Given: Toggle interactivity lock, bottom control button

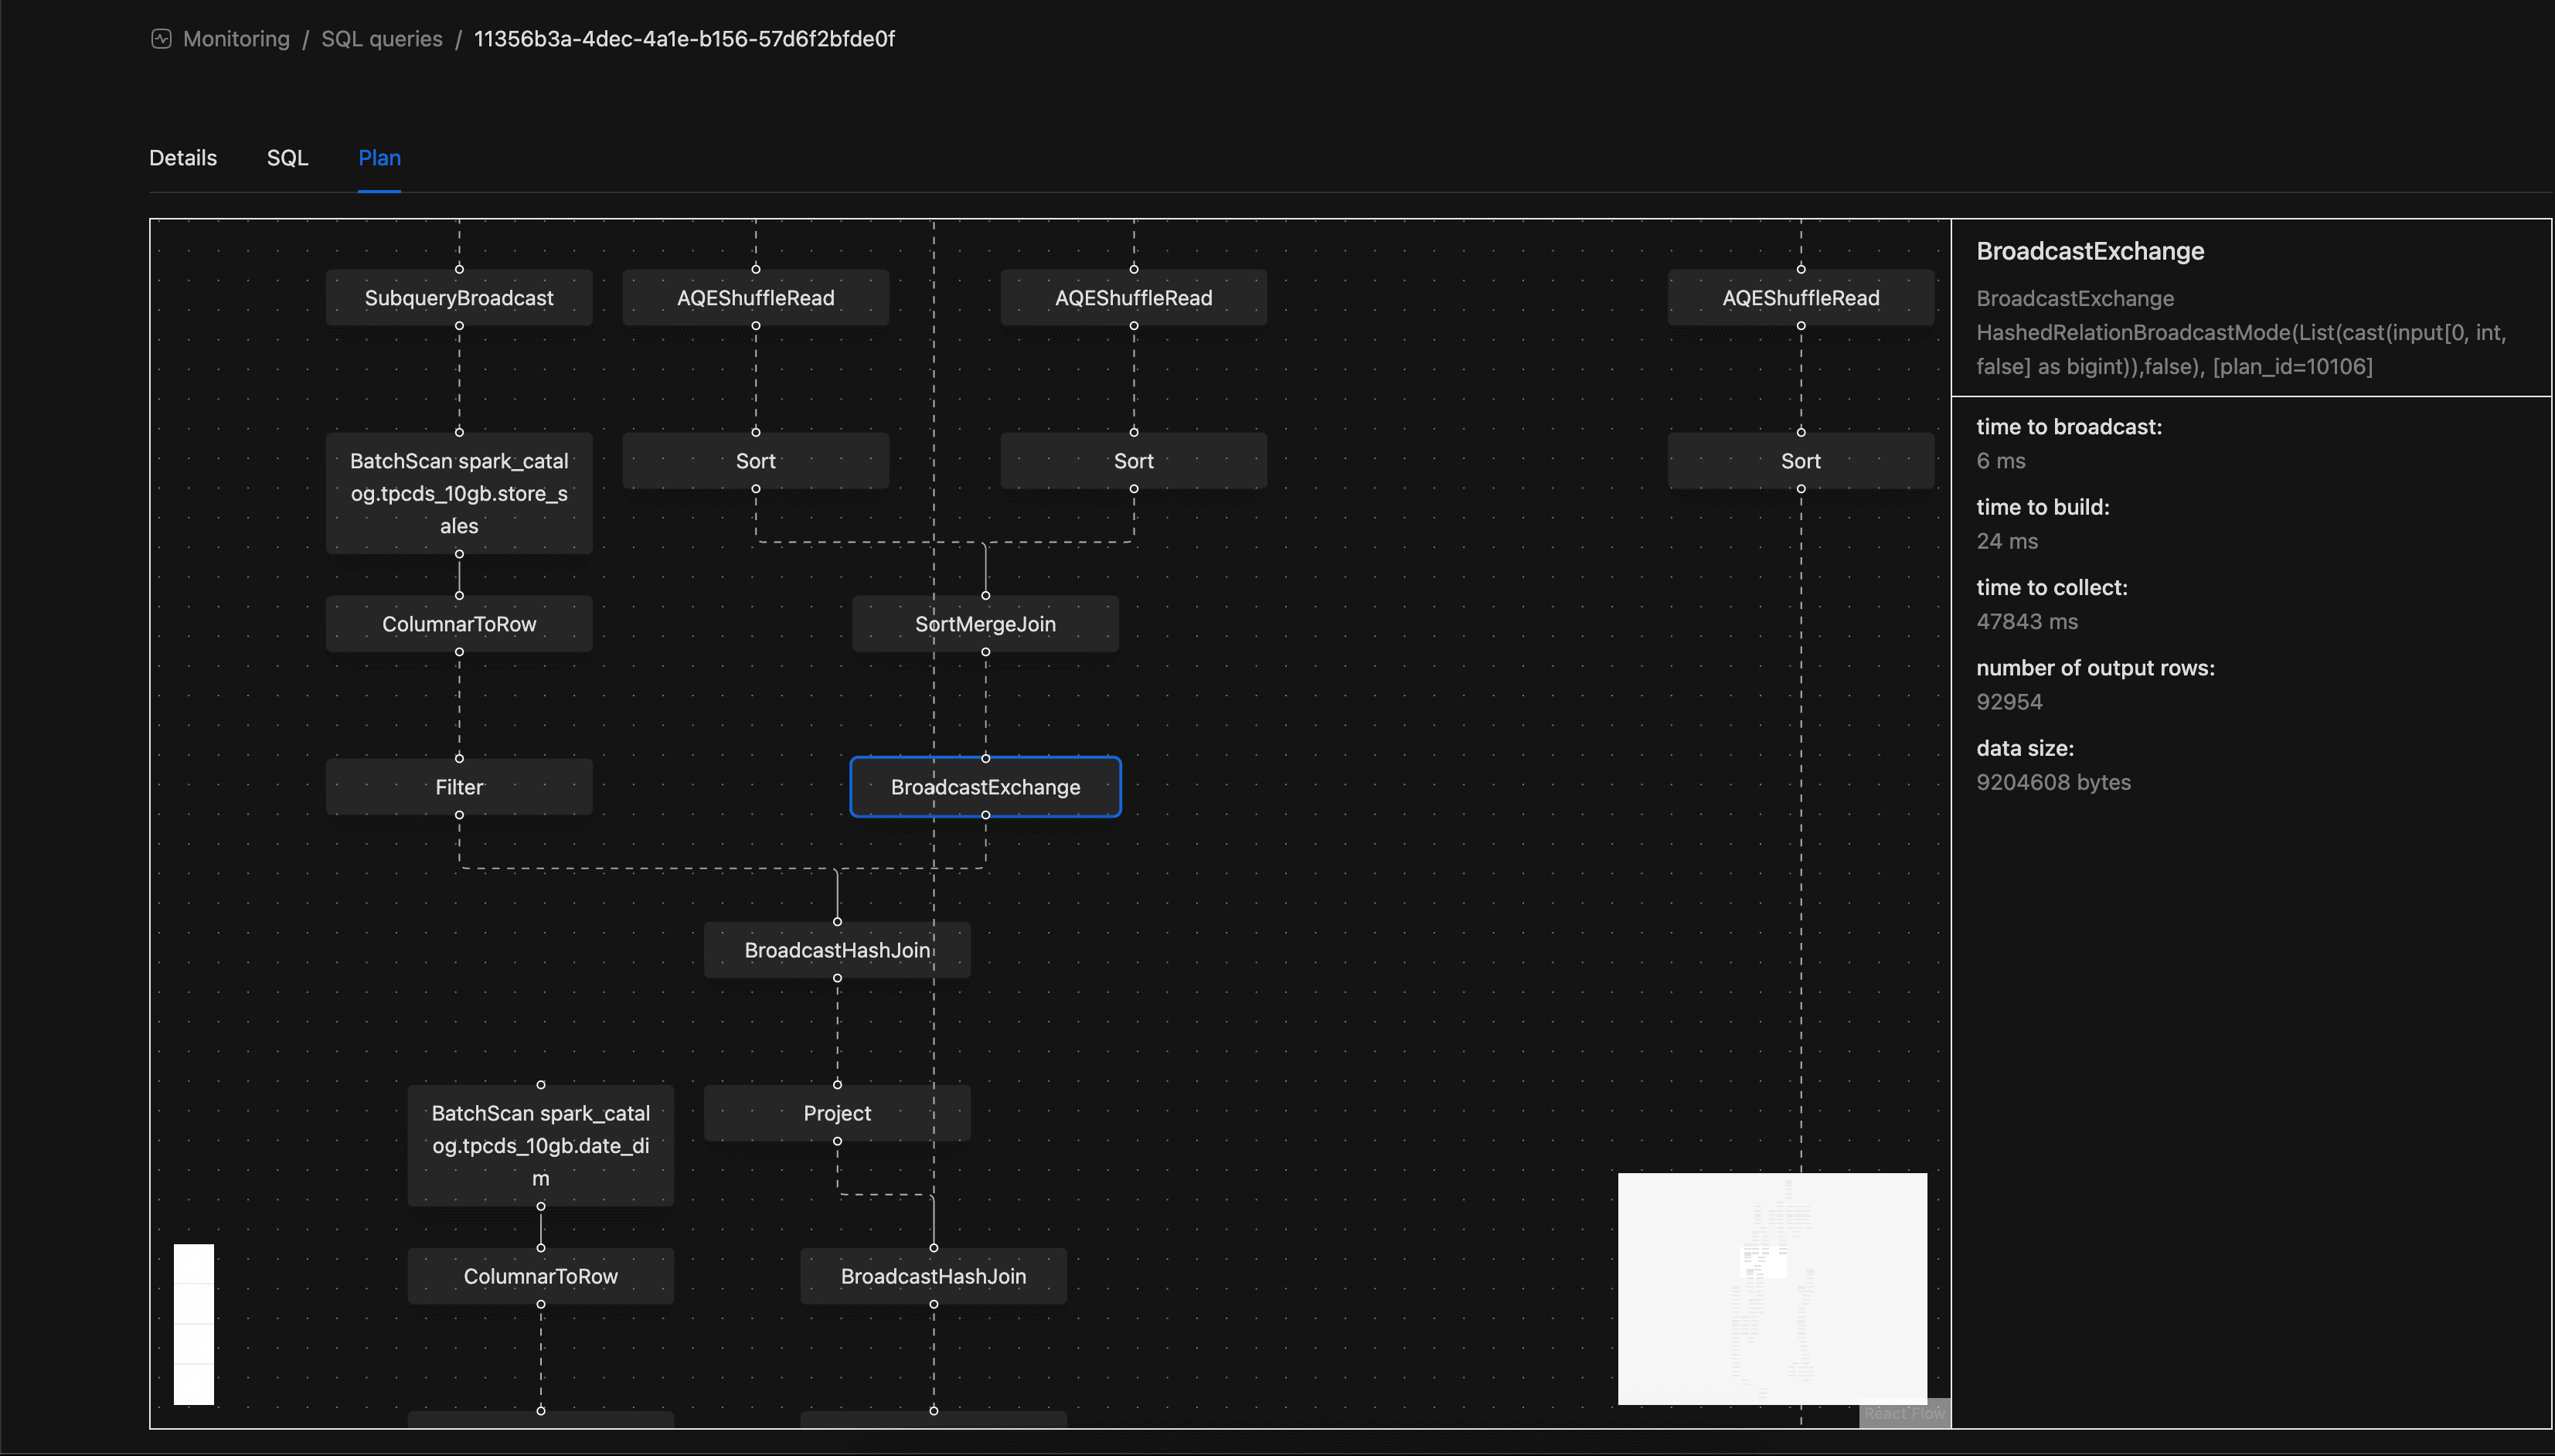Looking at the screenshot, I should (194, 1385).
